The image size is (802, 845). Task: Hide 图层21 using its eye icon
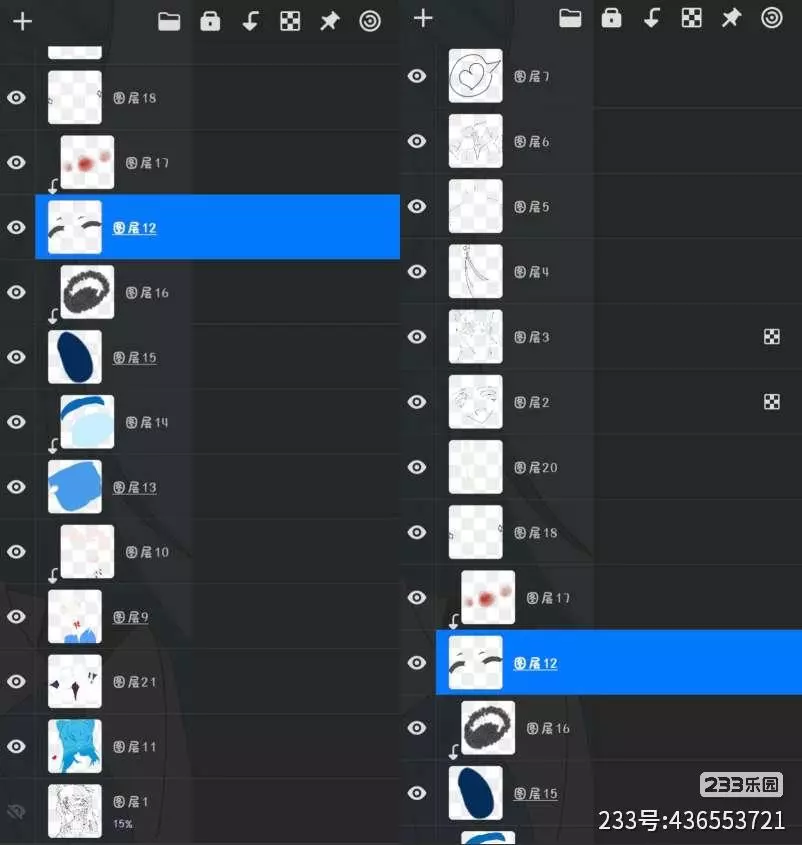point(17,681)
